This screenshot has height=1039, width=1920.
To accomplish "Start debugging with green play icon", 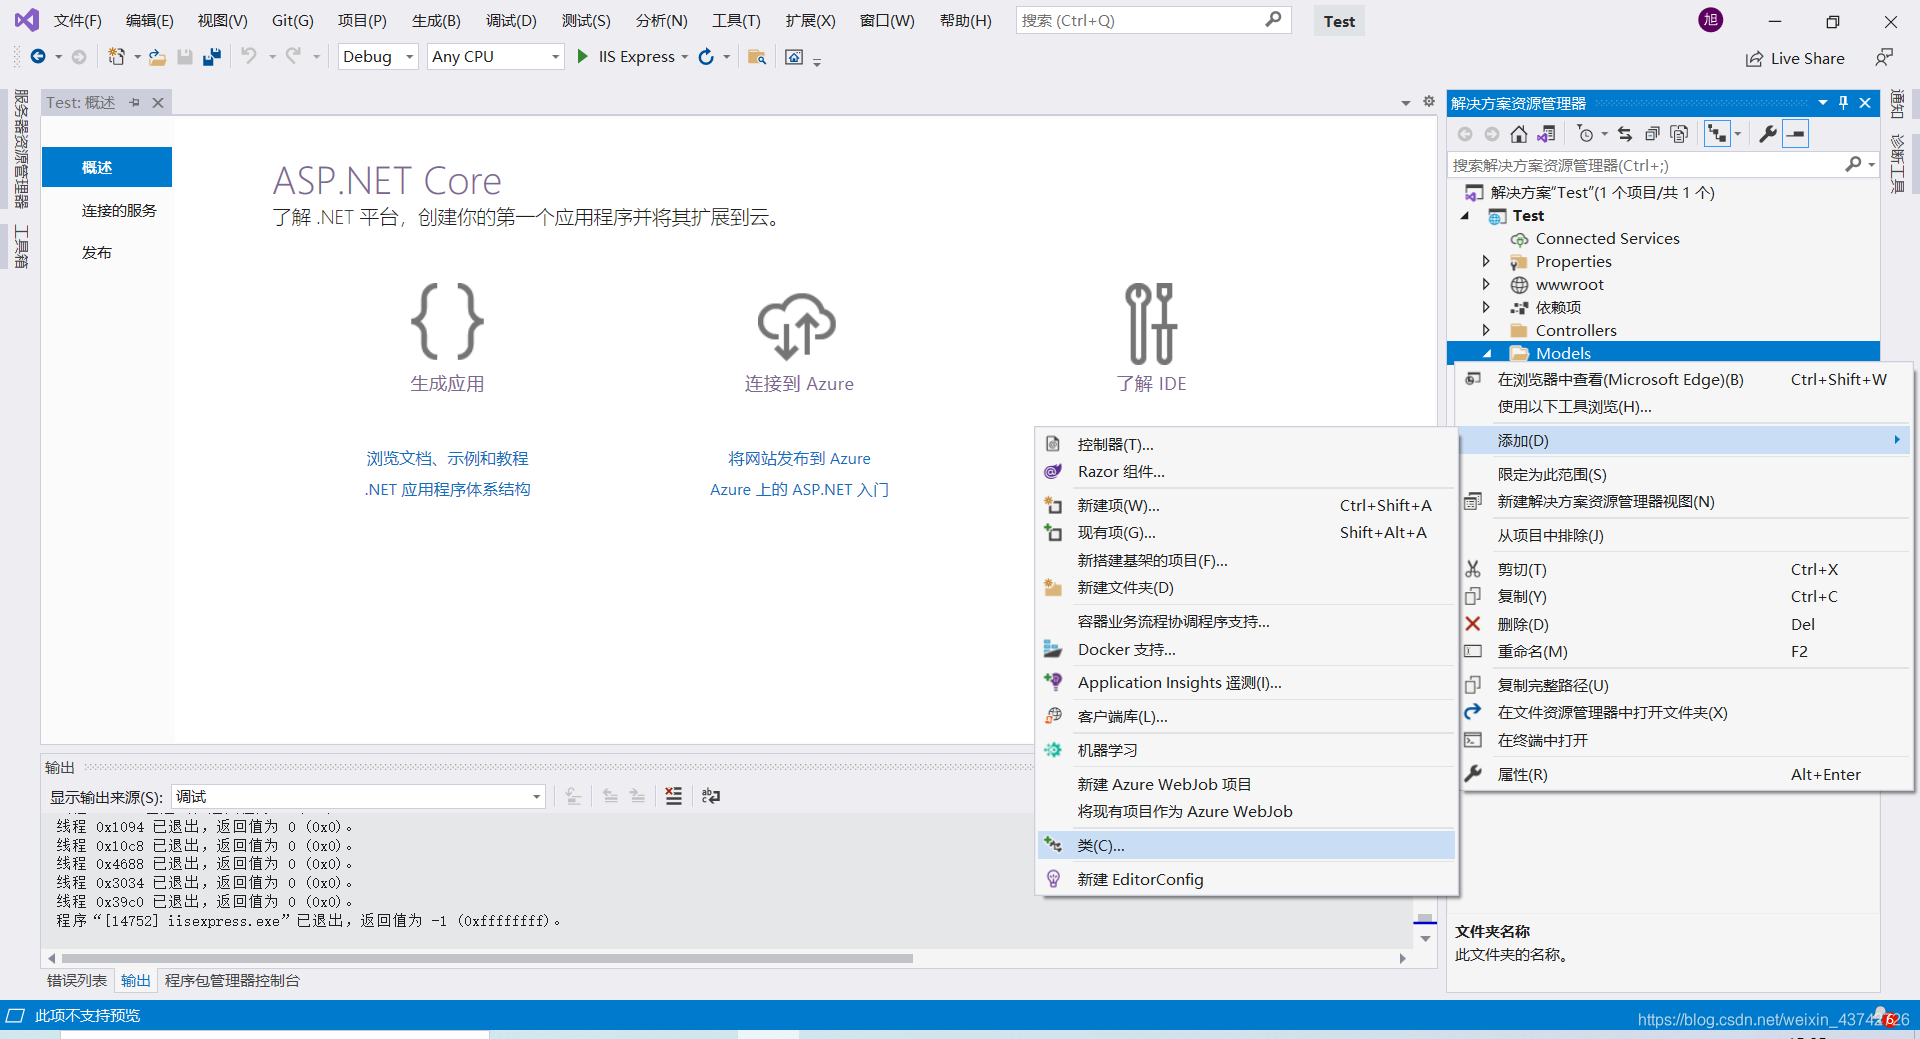I will 582,57.
